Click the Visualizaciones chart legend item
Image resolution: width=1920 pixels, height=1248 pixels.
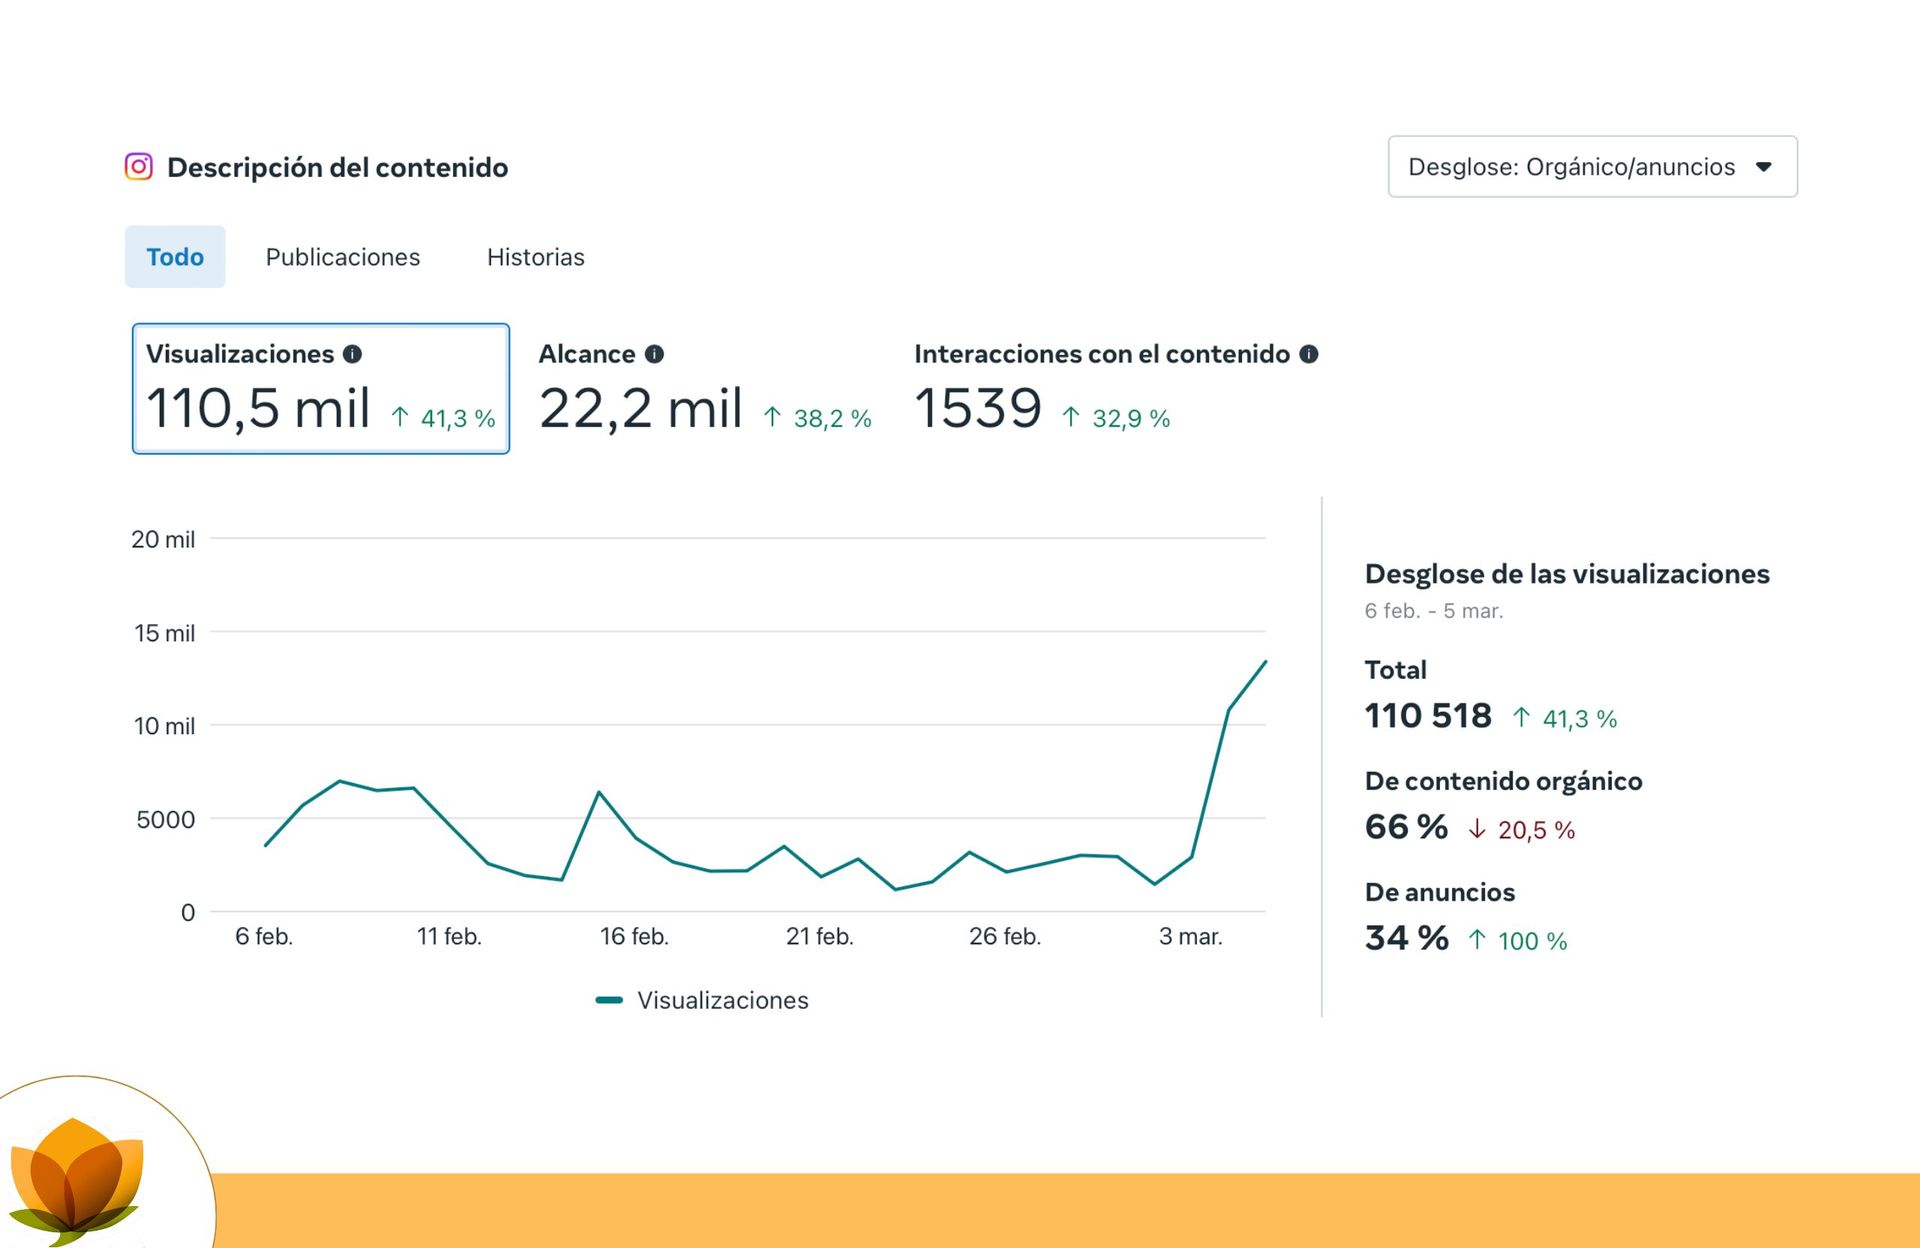pos(702,1000)
